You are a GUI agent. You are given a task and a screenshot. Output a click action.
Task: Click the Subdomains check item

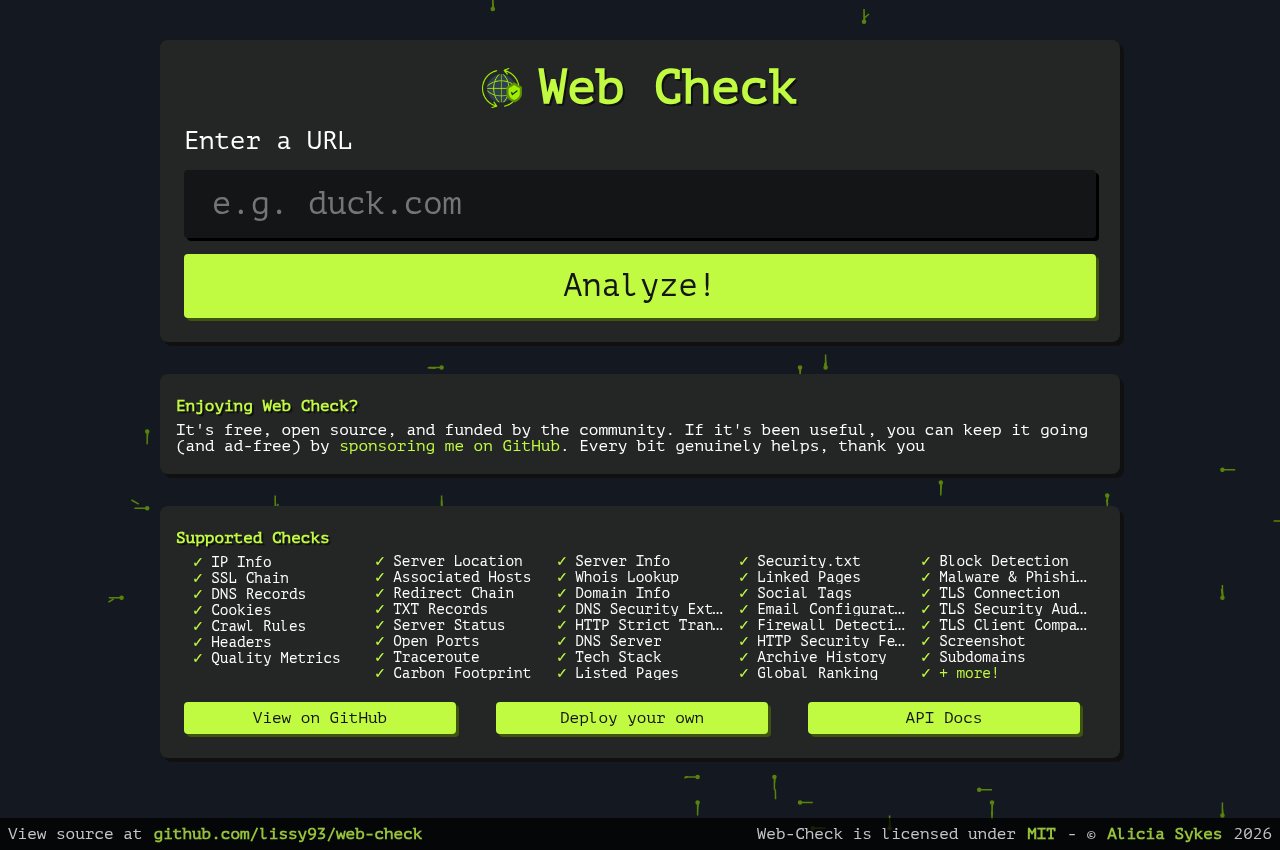(982, 657)
